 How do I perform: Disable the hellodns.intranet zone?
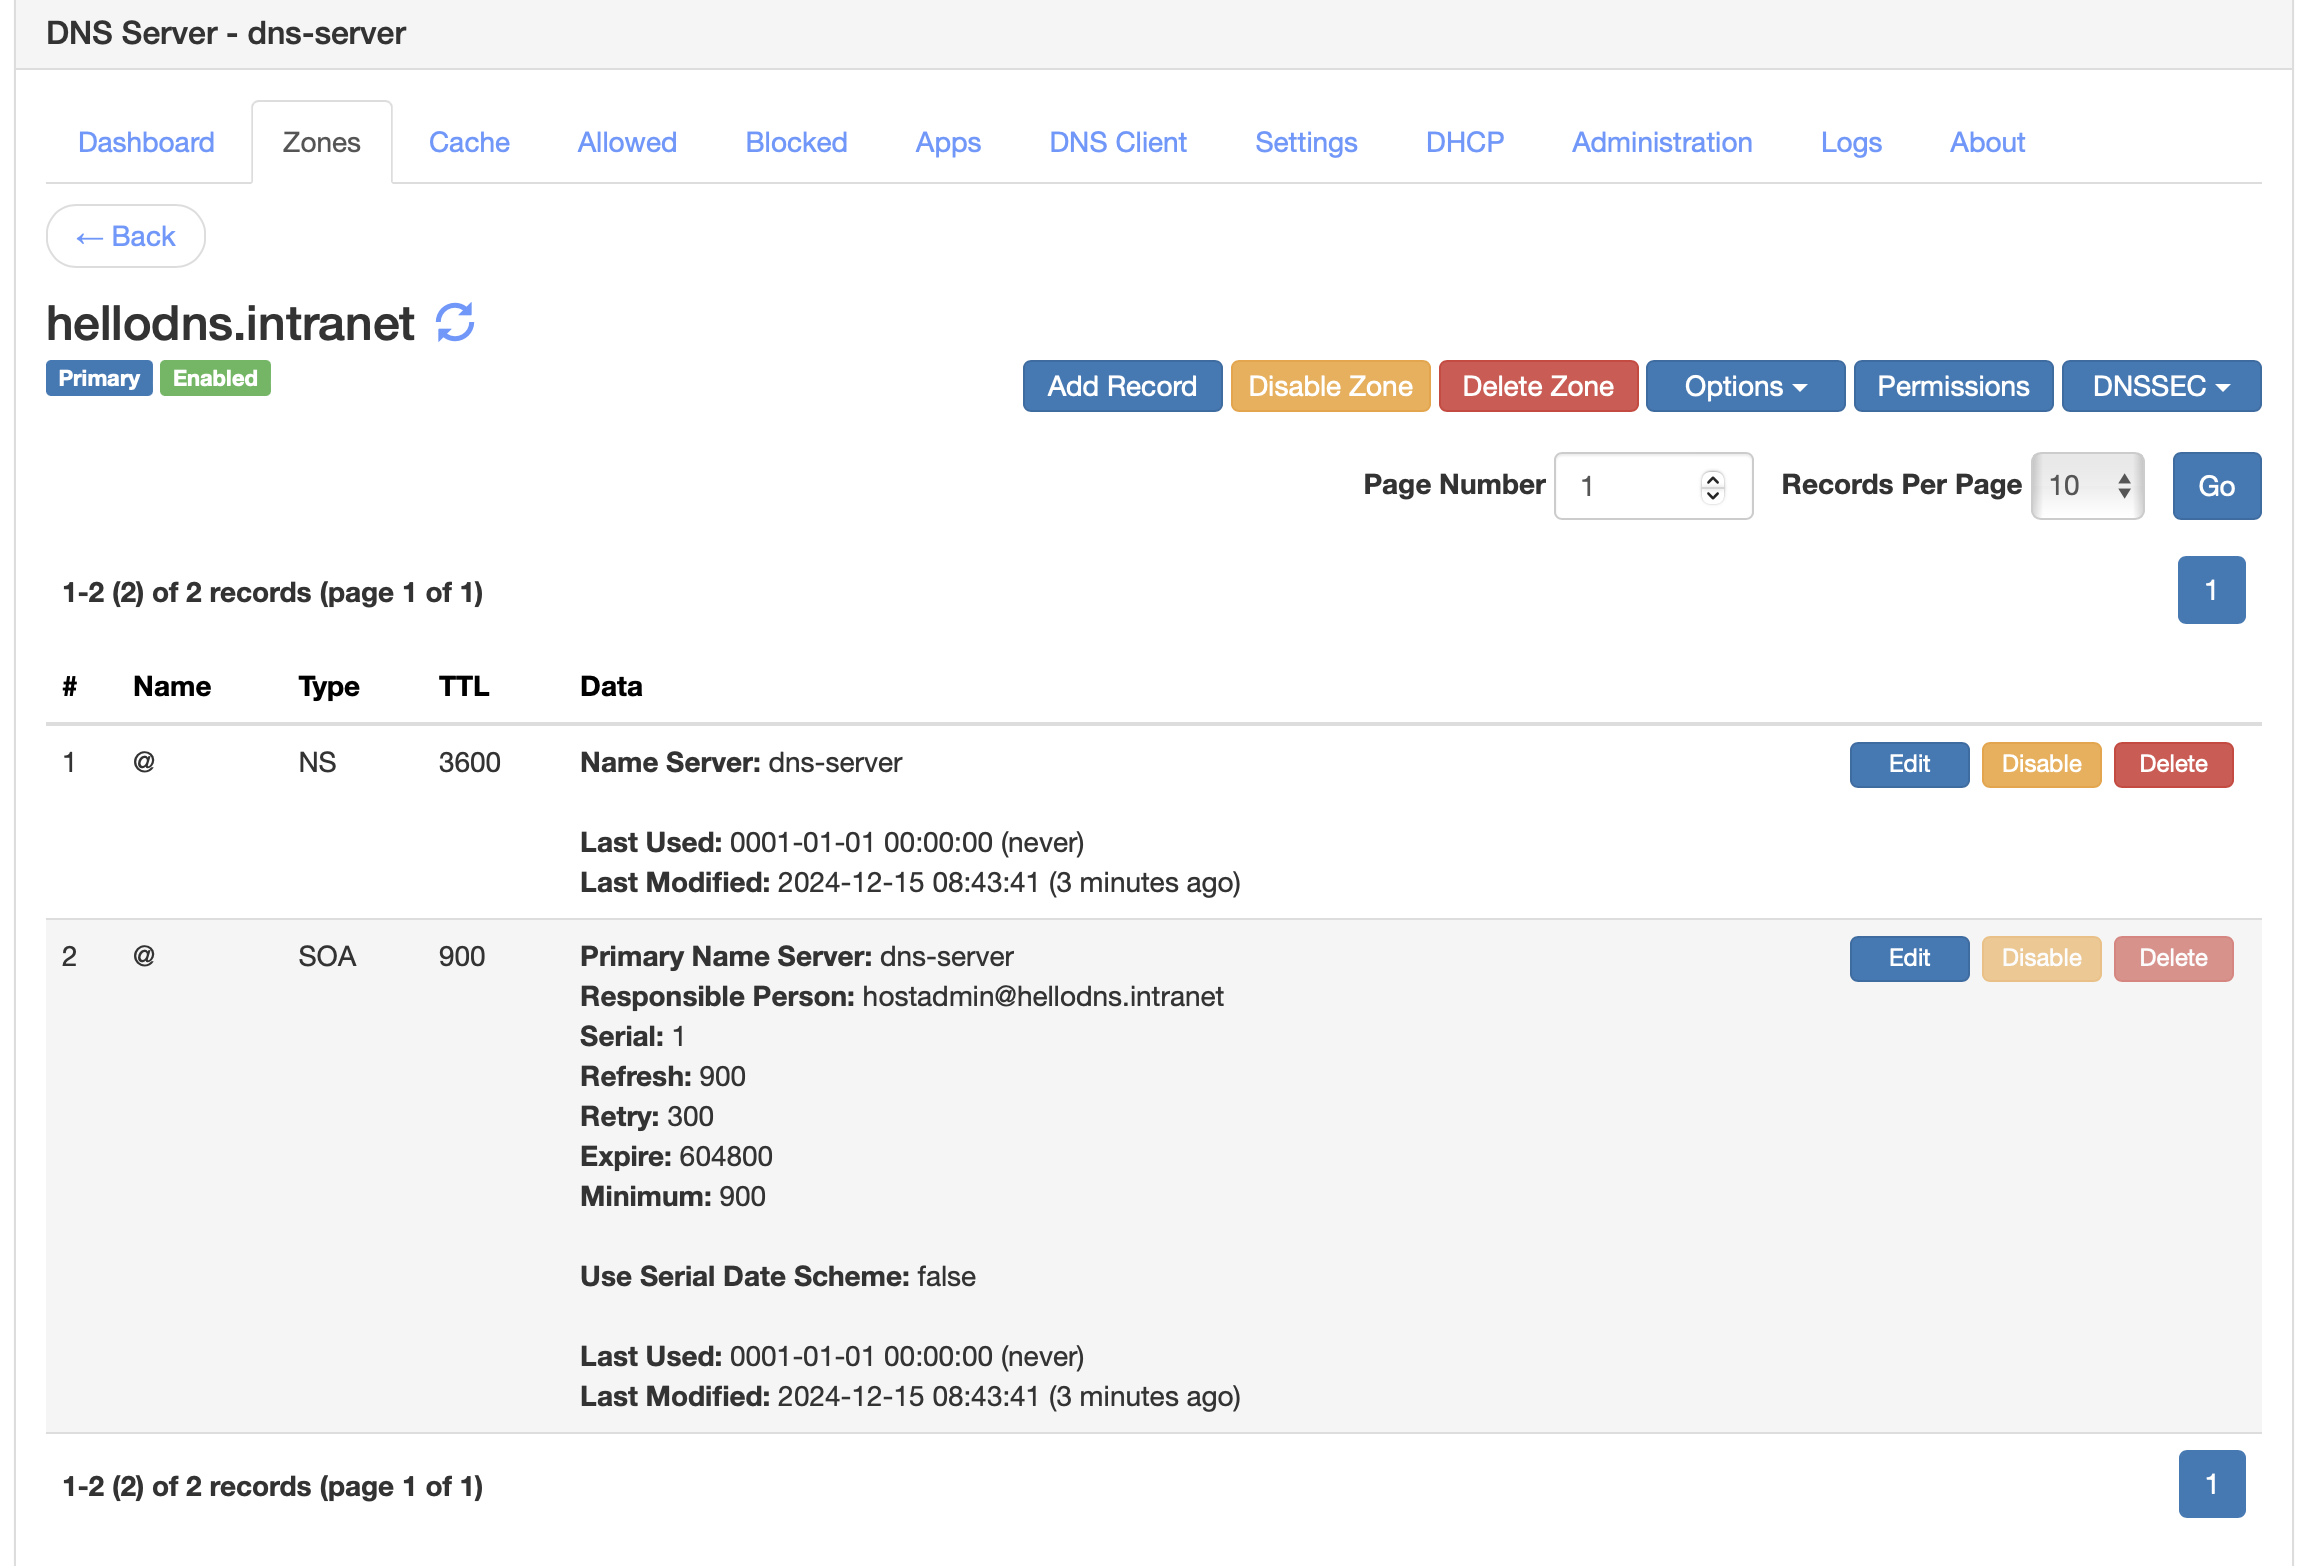pos(1329,386)
